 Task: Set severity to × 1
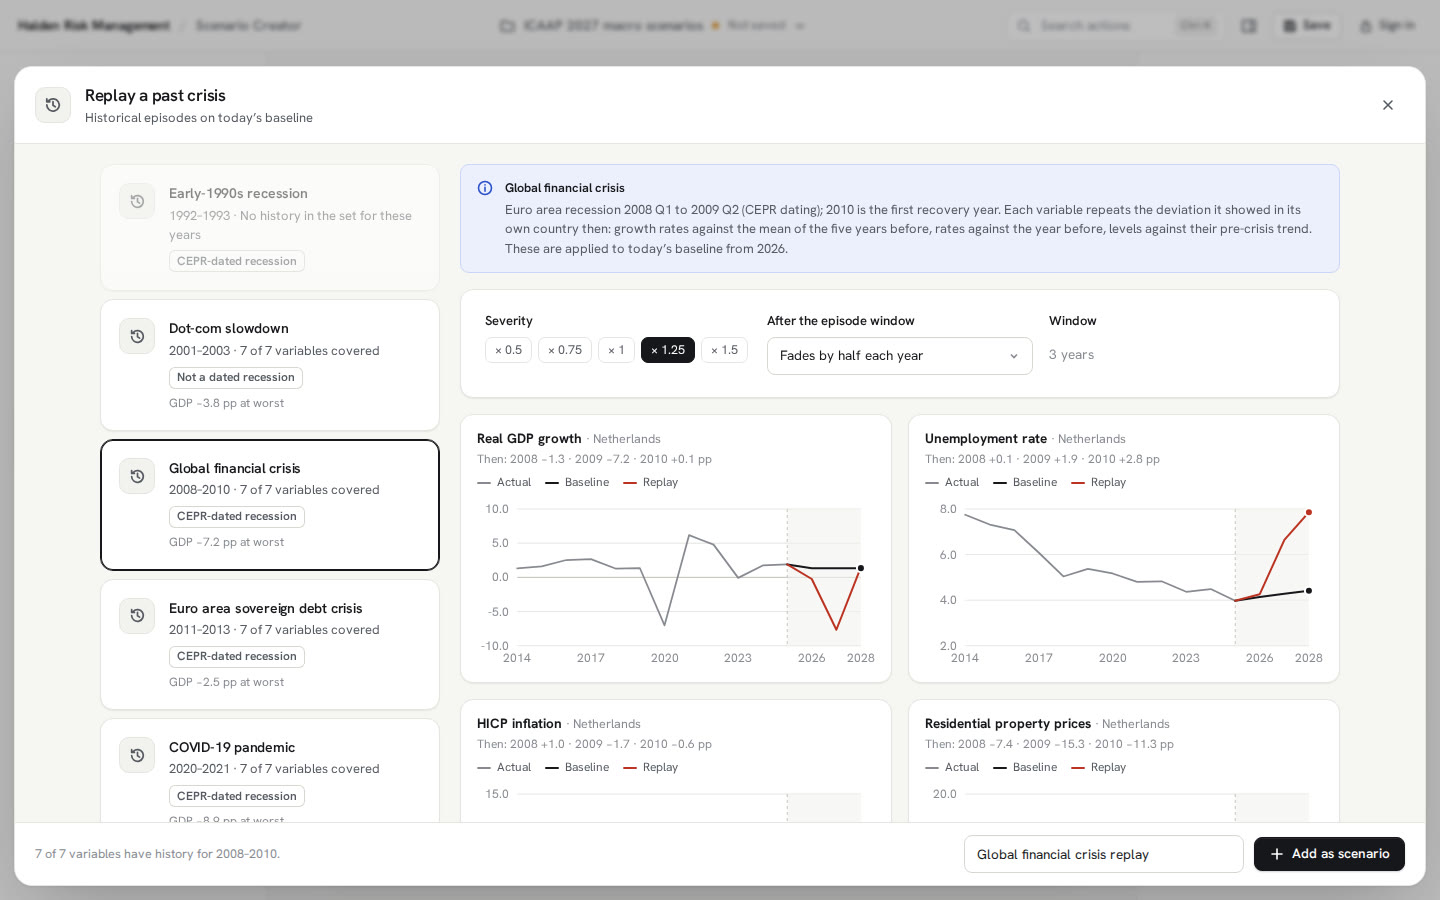[616, 350]
